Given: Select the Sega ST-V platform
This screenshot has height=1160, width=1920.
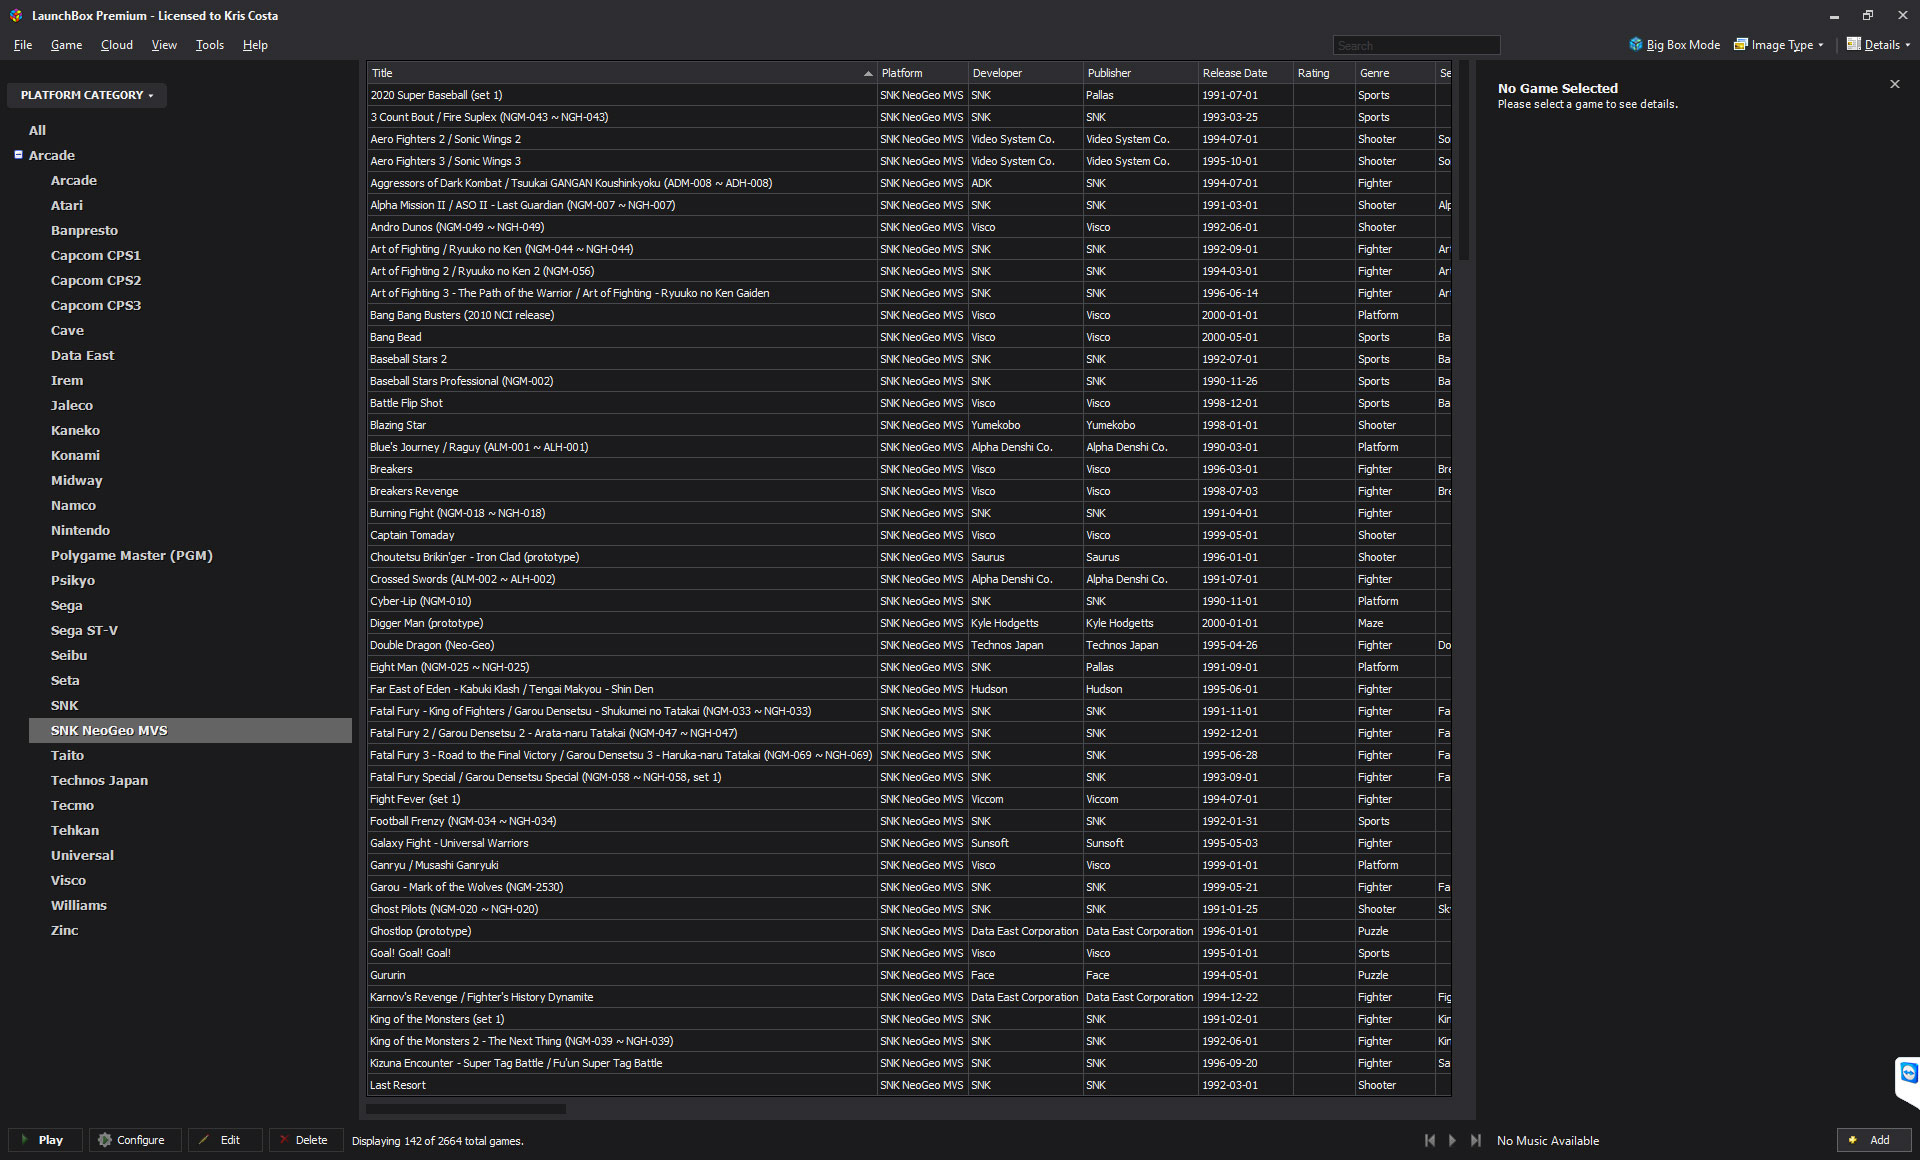Looking at the screenshot, I should [84, 630].
